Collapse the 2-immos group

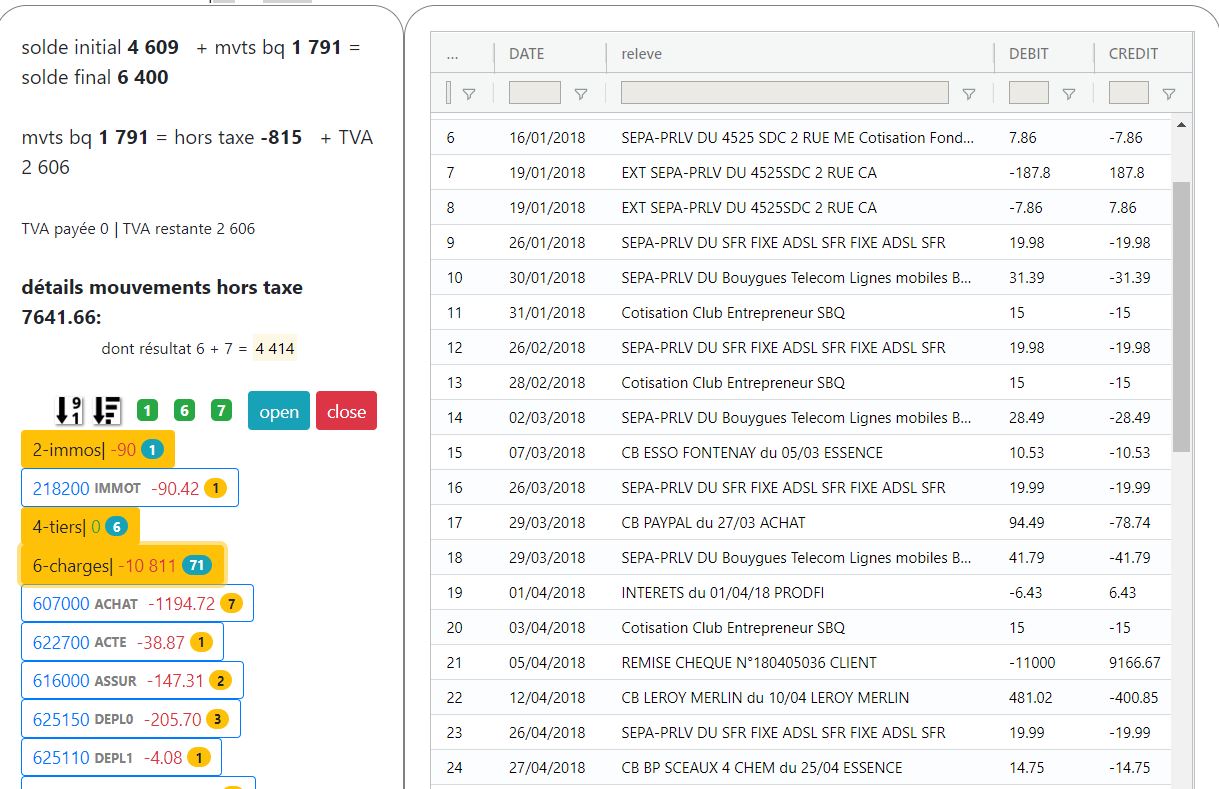(97, 449)
